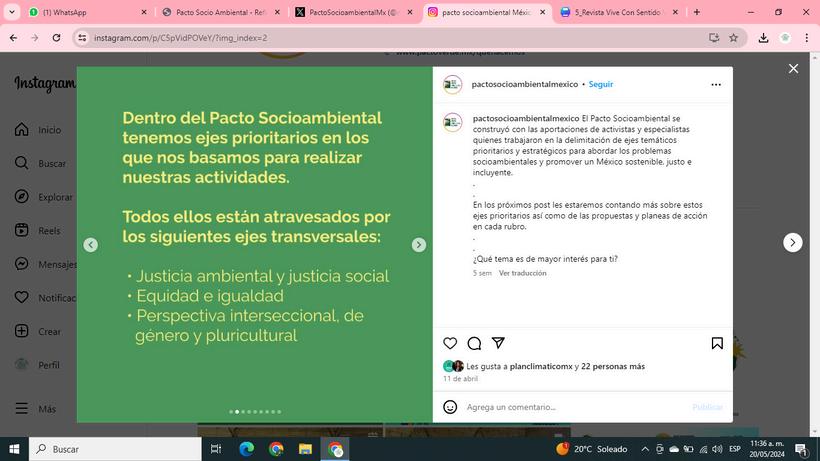Show hidden system tray icons chevron
The width and height of the screenshot is (820, 461).
645,449
